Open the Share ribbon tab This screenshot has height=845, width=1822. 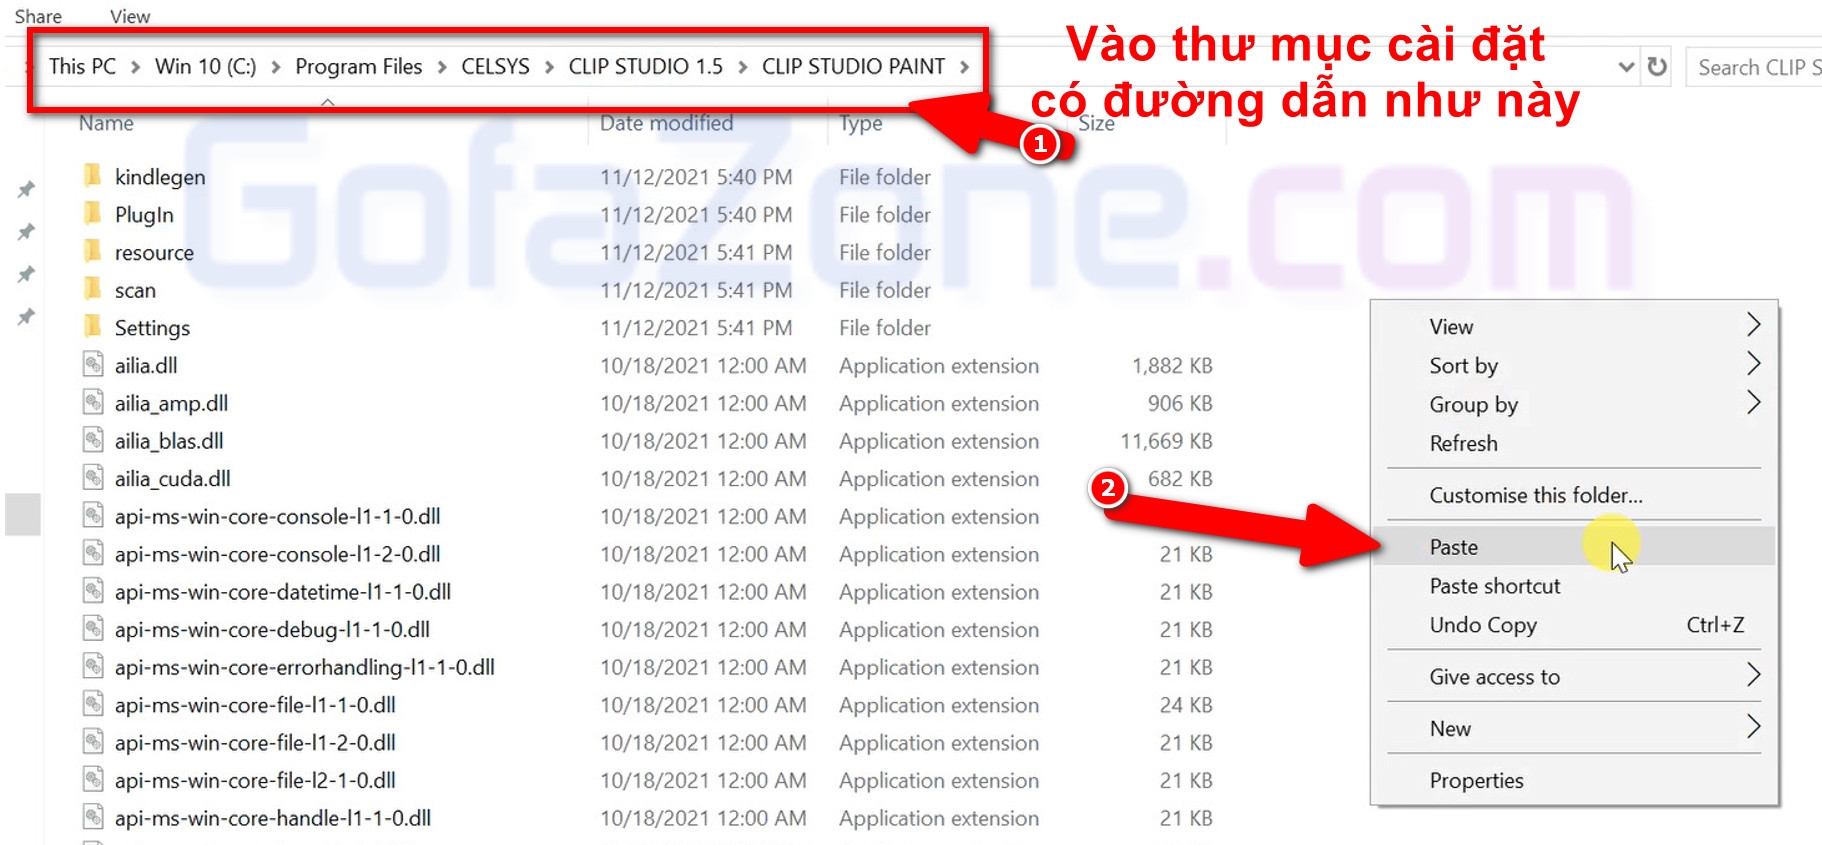coord(38,16)
